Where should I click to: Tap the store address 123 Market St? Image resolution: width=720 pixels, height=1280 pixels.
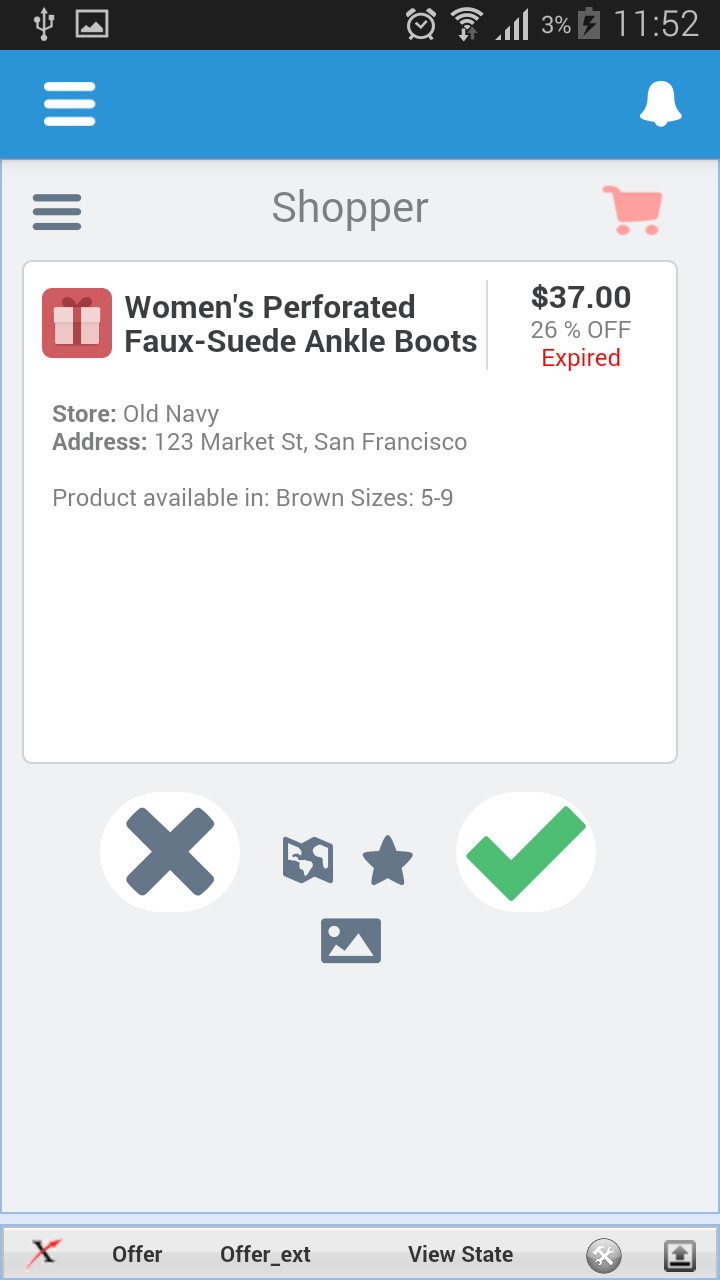pos(310,442)
